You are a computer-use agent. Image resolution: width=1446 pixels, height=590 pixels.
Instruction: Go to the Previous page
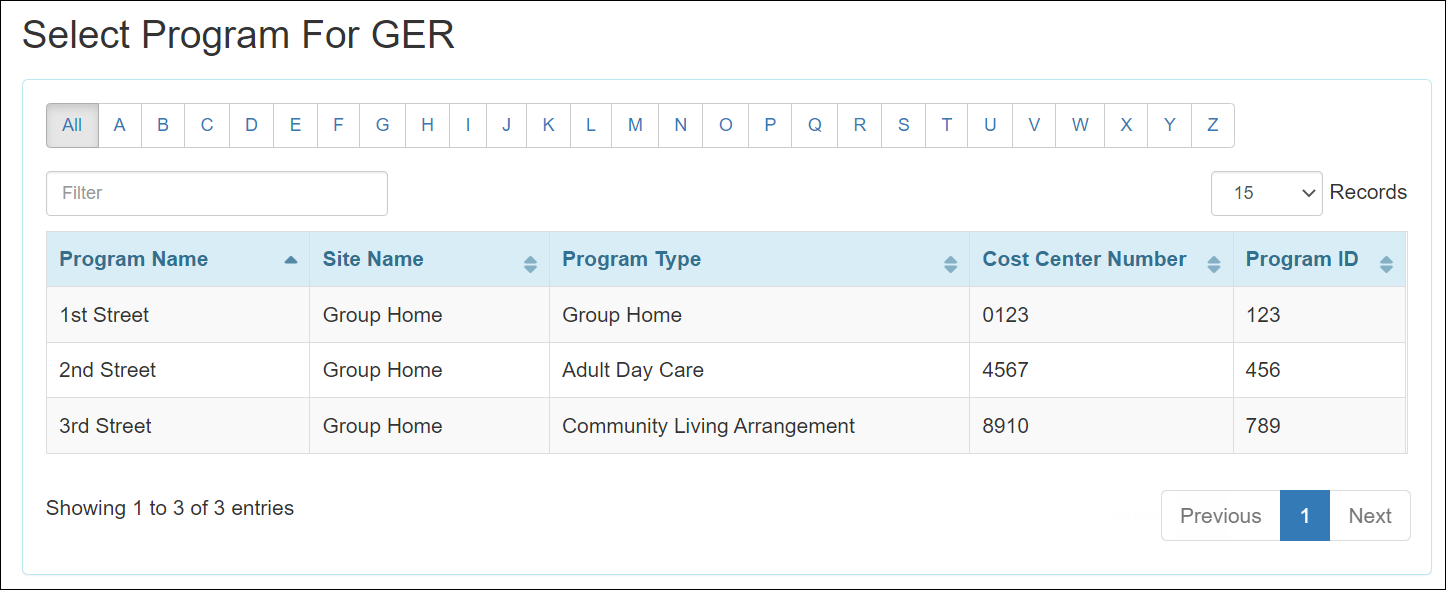1220,516
